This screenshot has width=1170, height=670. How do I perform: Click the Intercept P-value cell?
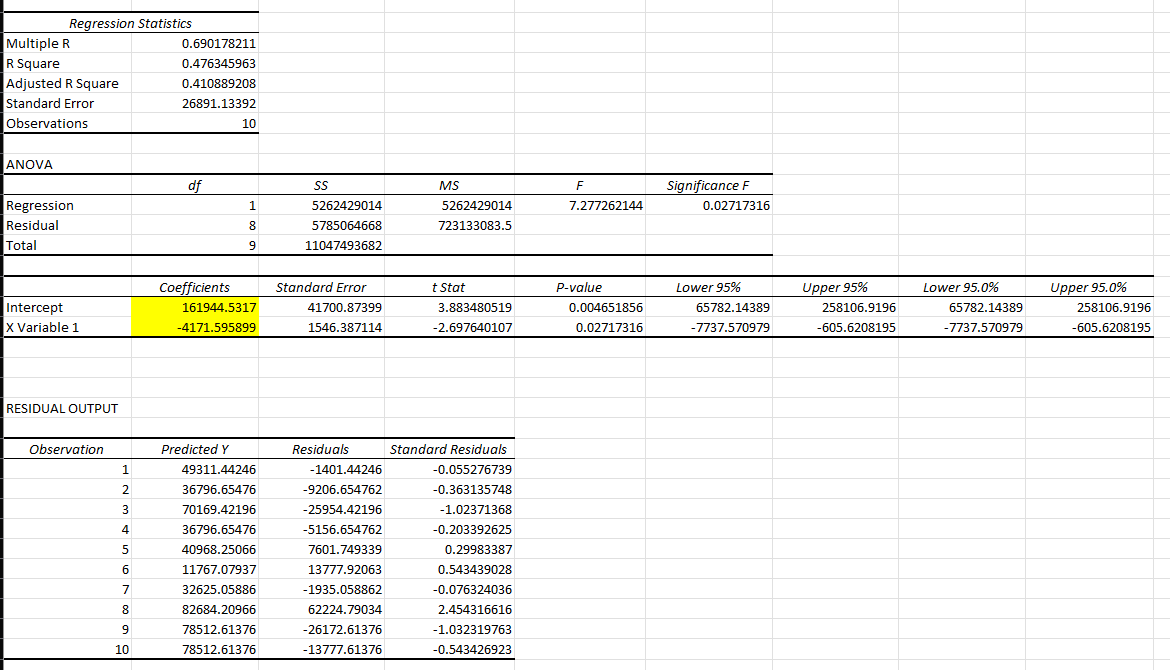[x=580, y=307]
